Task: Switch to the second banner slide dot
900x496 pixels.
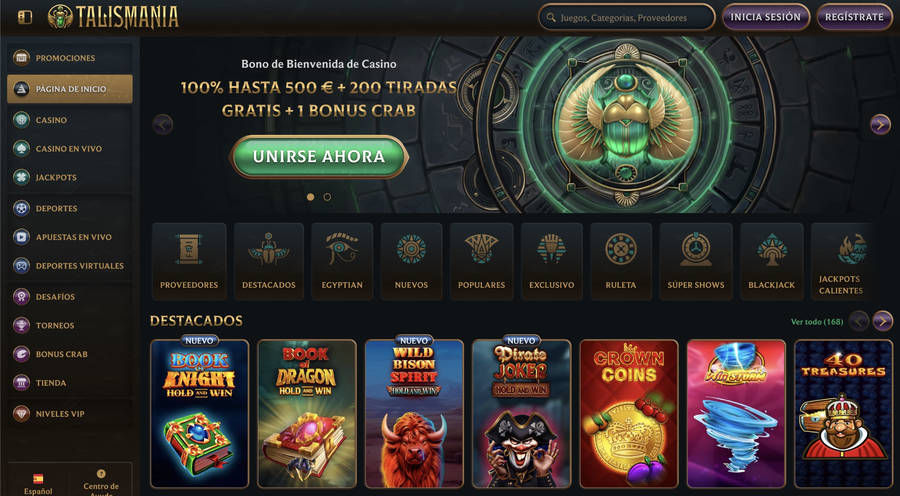Action: [x=327, y=197]
